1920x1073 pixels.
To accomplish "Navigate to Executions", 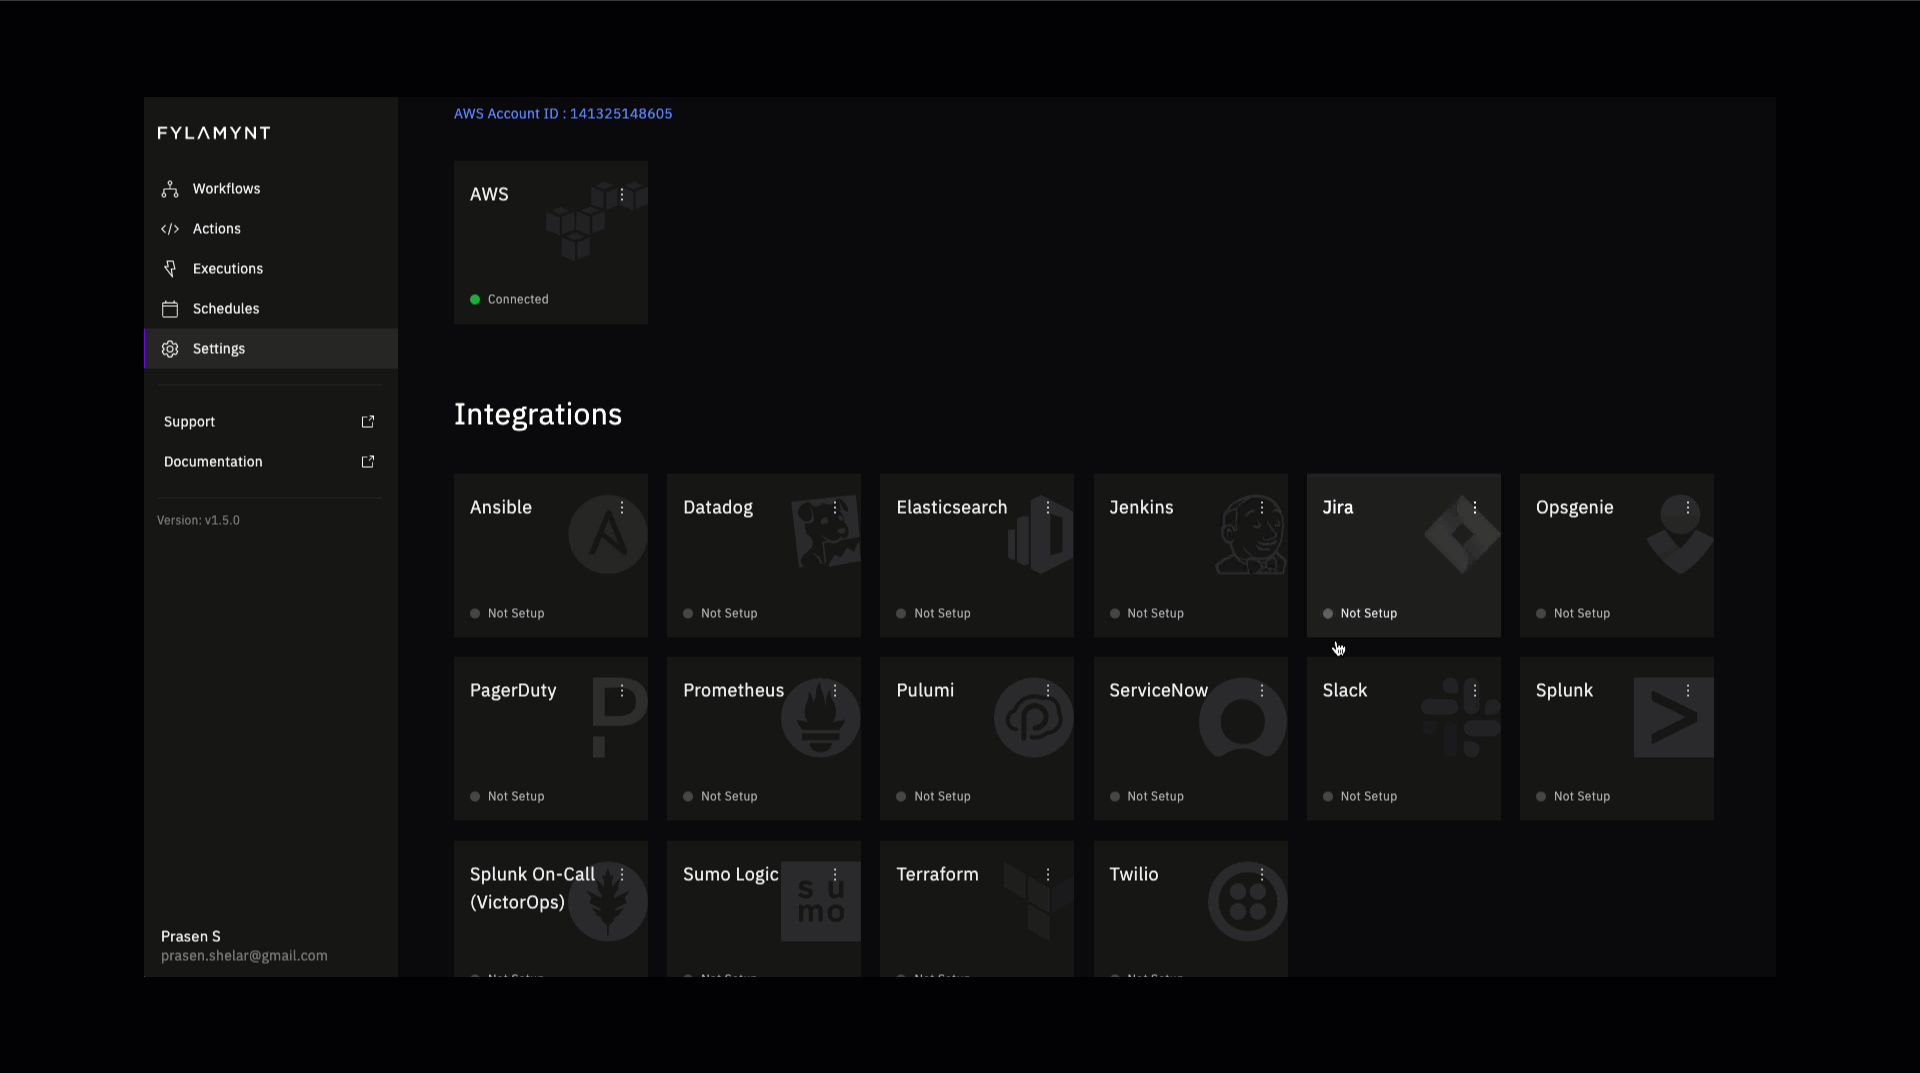I will pos(271,269).
